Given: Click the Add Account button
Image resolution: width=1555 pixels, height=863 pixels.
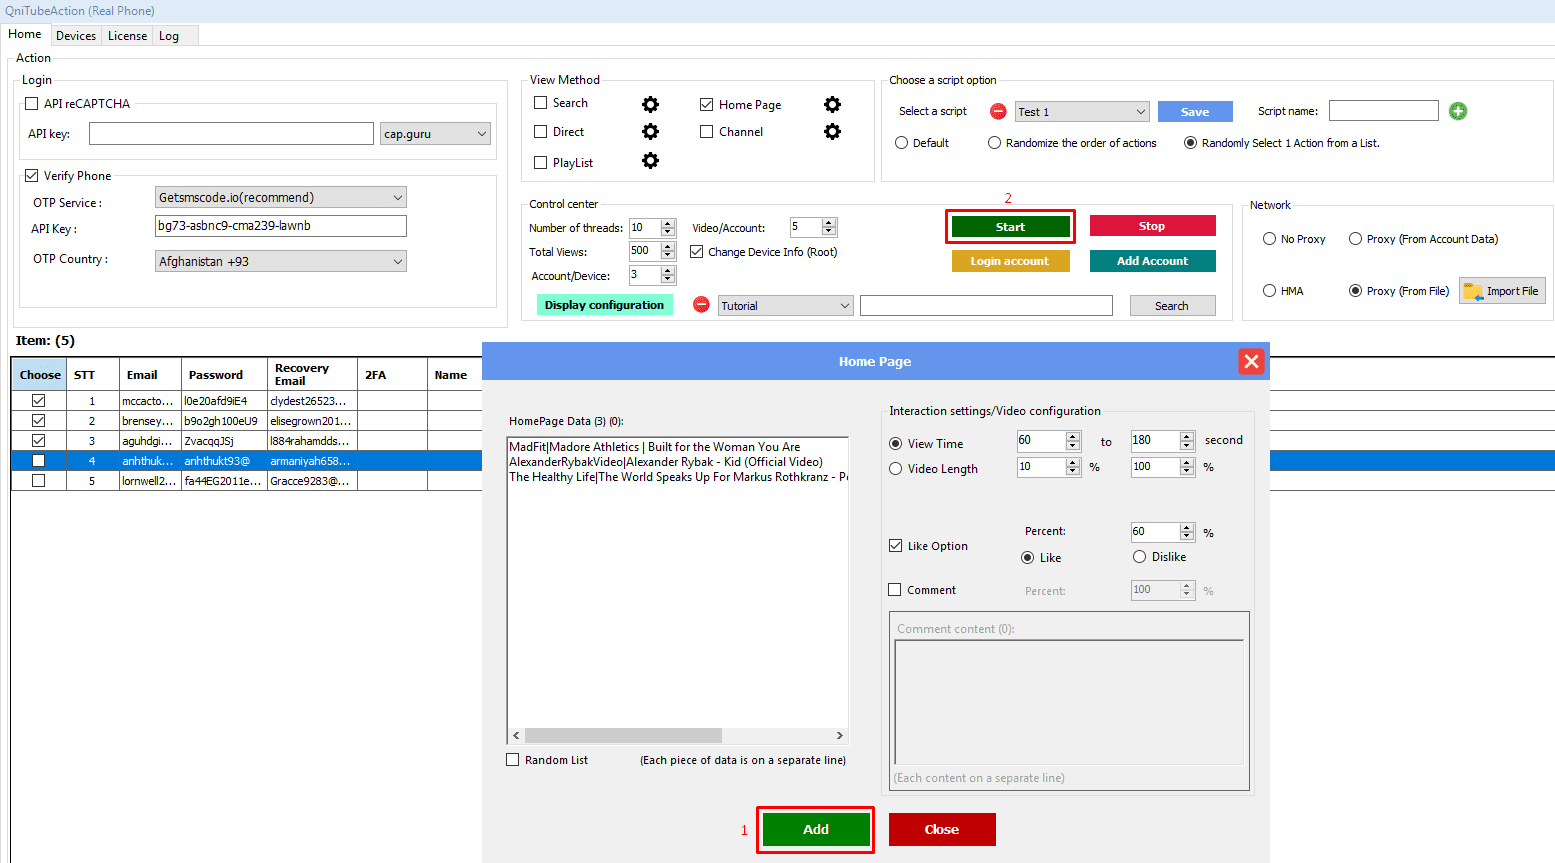Looking at the screenshot, I should [1152, 261].
